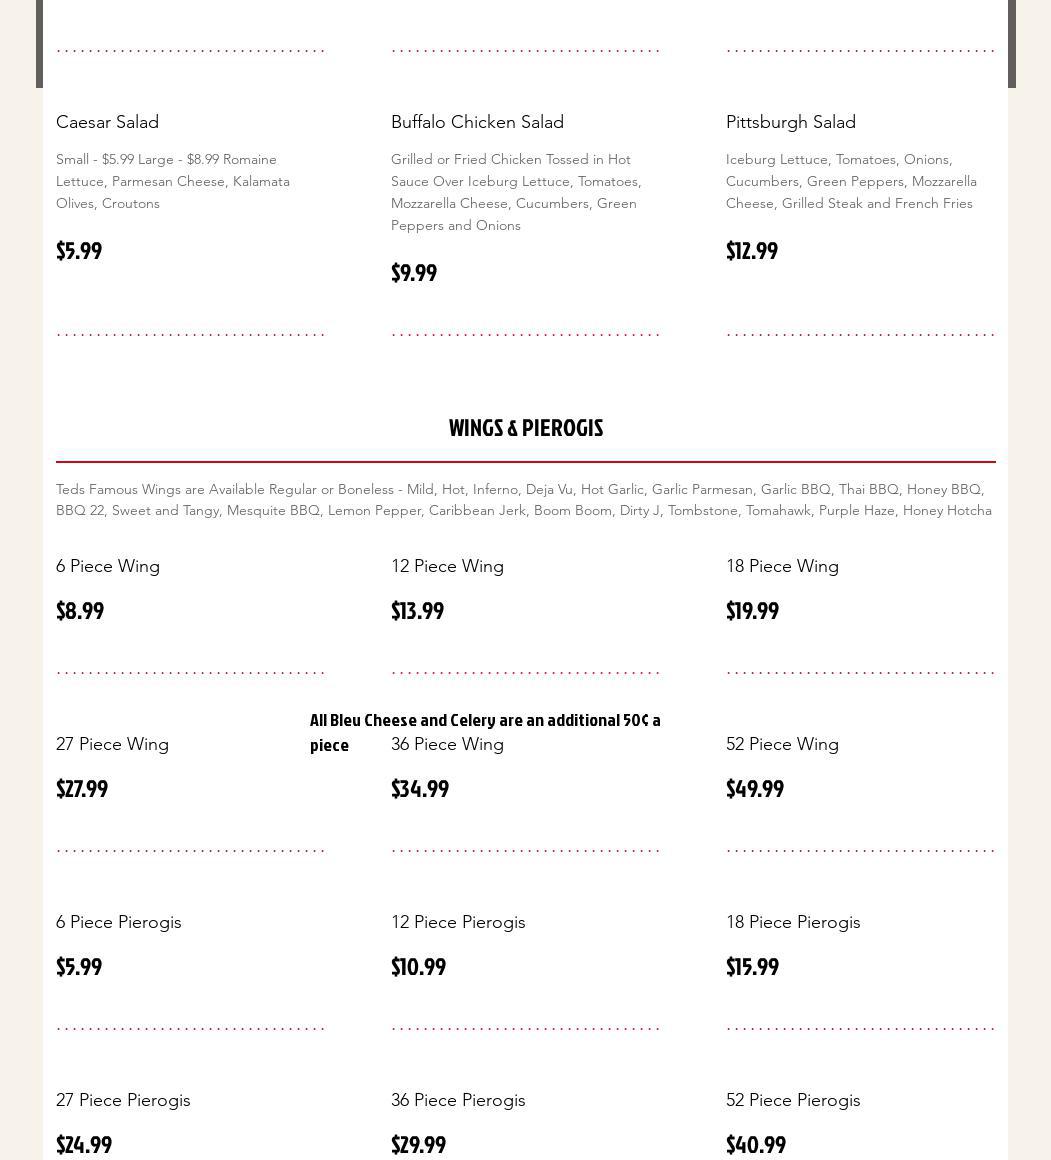Choose the 18 Piece Pierogis item
Image resolution: width=1051 pixels, height=1160 pixels.
click(x=793, y=922)
